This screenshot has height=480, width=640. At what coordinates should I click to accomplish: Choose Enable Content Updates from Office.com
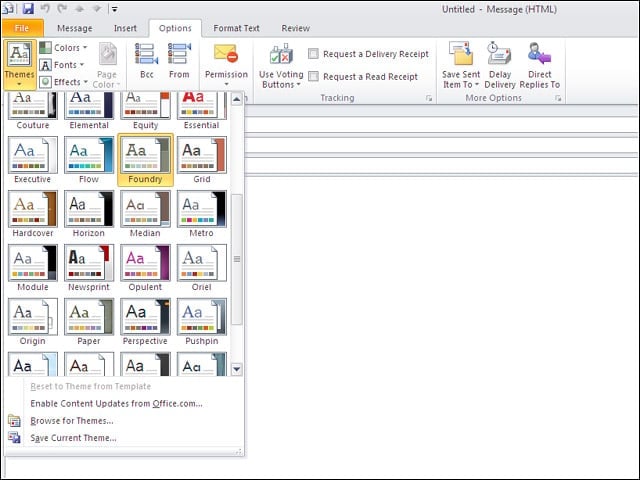tap(116, 404)
